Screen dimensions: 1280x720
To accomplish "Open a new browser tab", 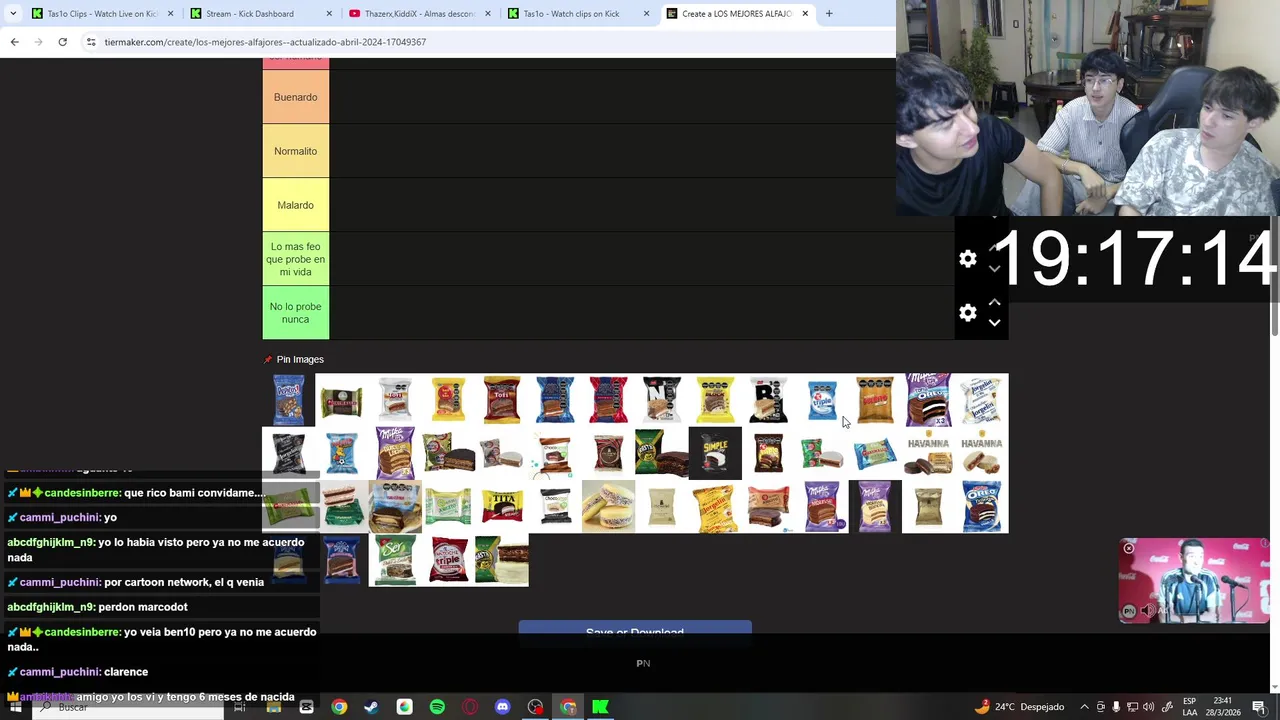I will 829,14.
